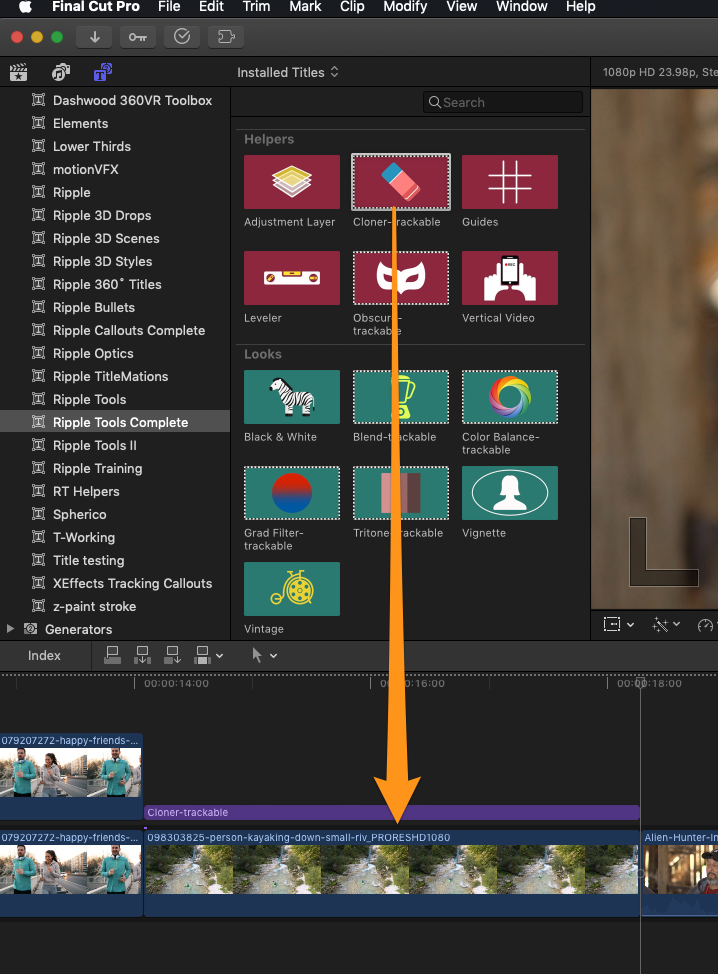Open the Mark menu
Viewport: 718px width, 974px height.
click(305, 7)
